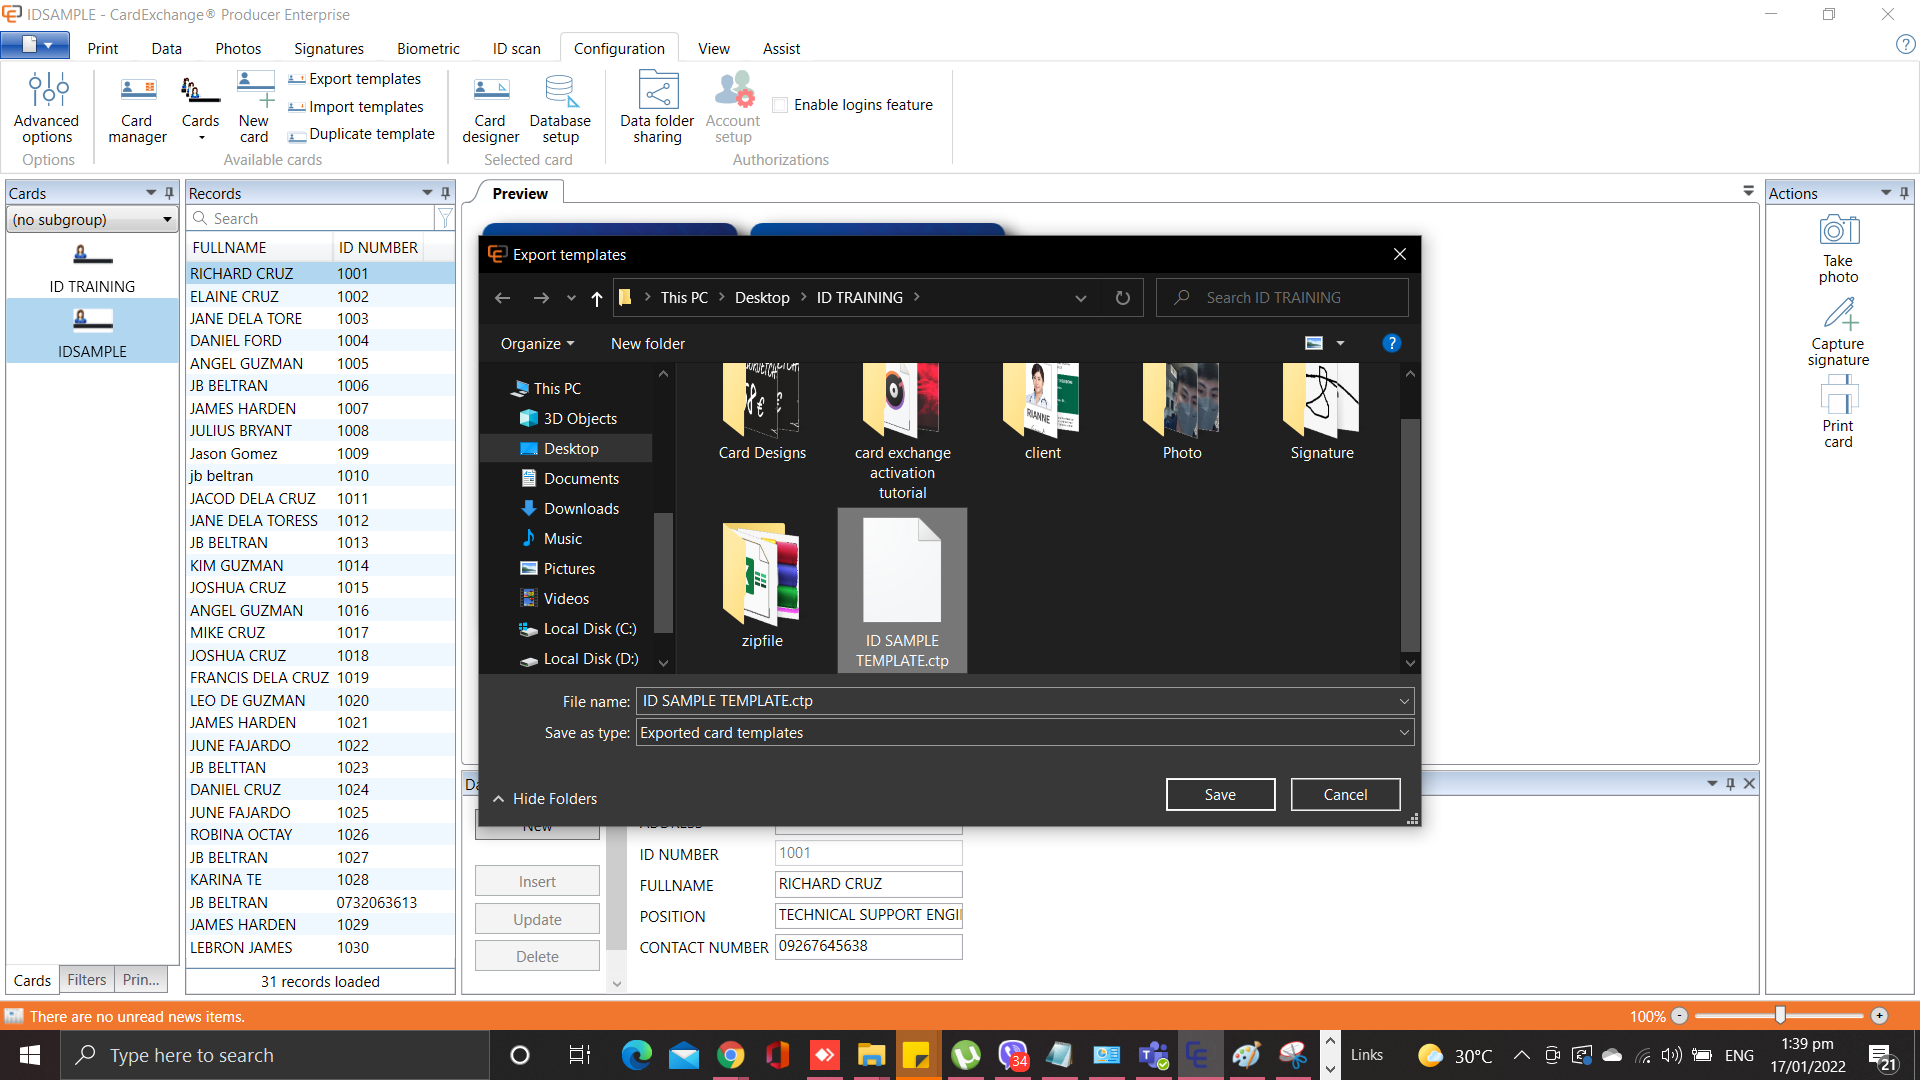Click Print card action
This screenshot has height=1080, width=1920.
click(1838, 412)
